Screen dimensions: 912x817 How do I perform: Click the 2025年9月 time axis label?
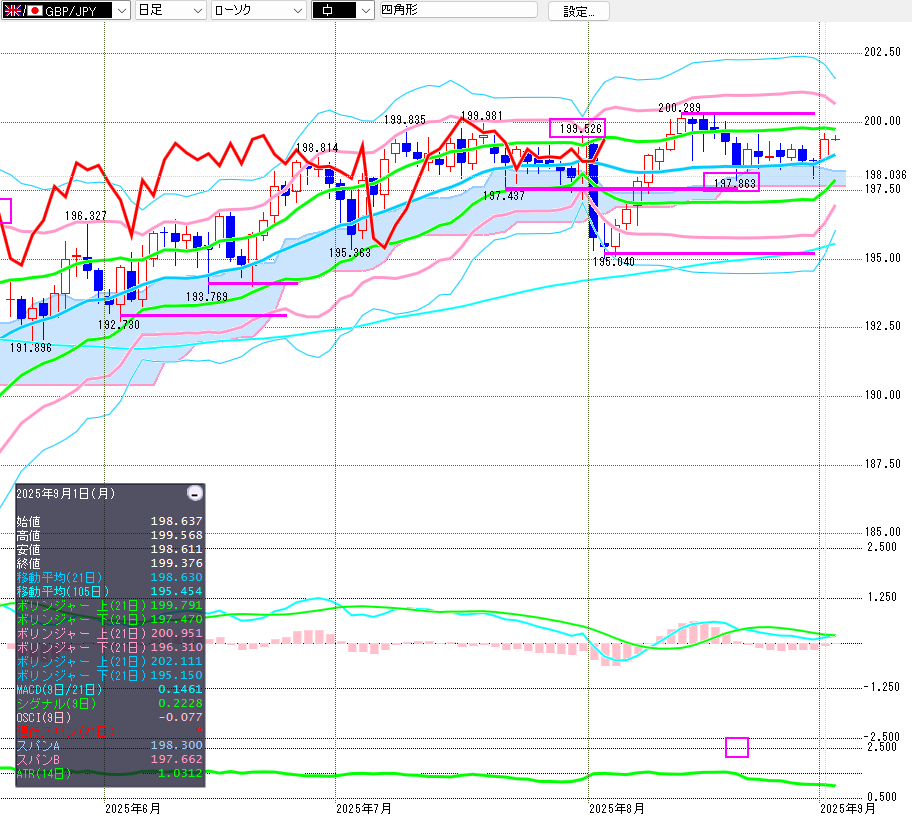pos(847,809)
